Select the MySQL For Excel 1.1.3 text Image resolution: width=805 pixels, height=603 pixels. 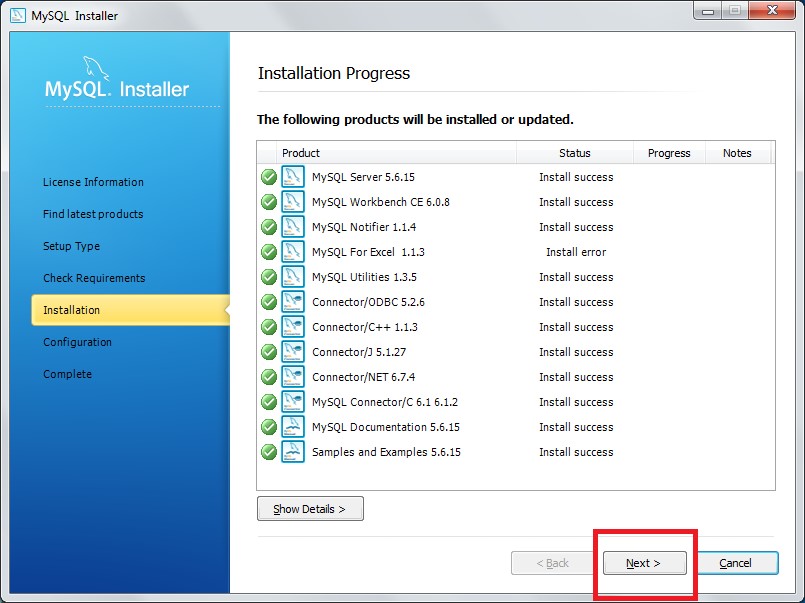(x=368, y=252)
